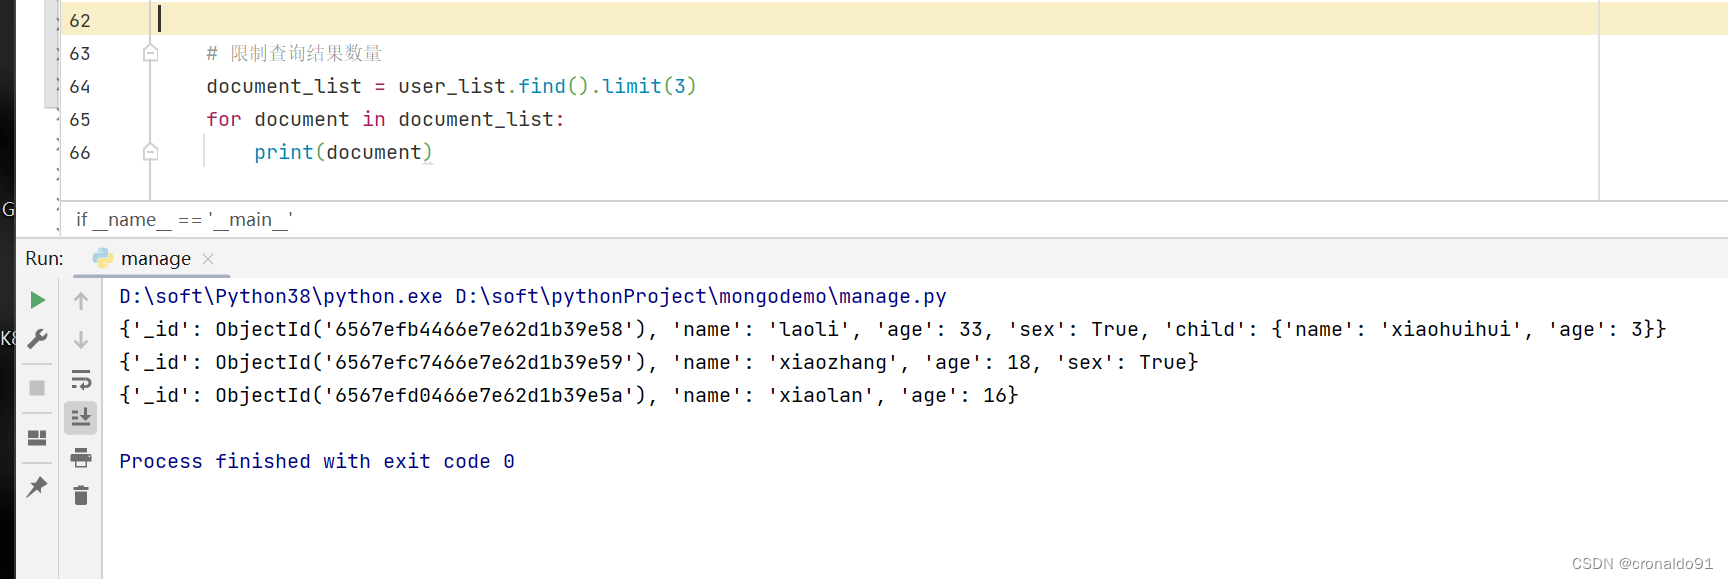Print the console output
This screenshot has width=1728, height=579.
click(x=81, y=458)
